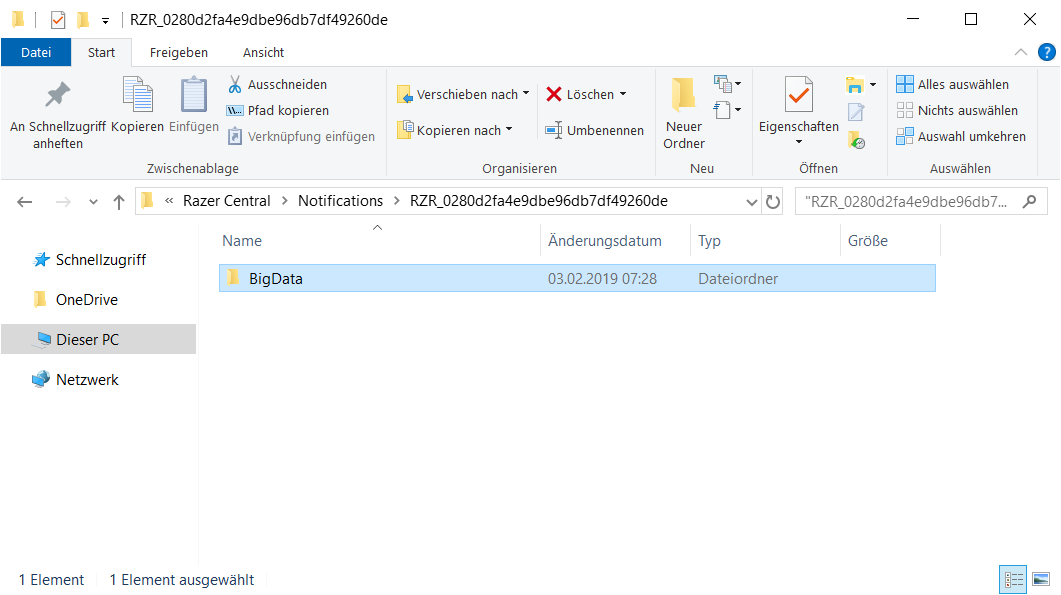Screen dimensions: 1061x595
Task: Click Ausschneiden scissors button
Action: click(x=277, y=85)
